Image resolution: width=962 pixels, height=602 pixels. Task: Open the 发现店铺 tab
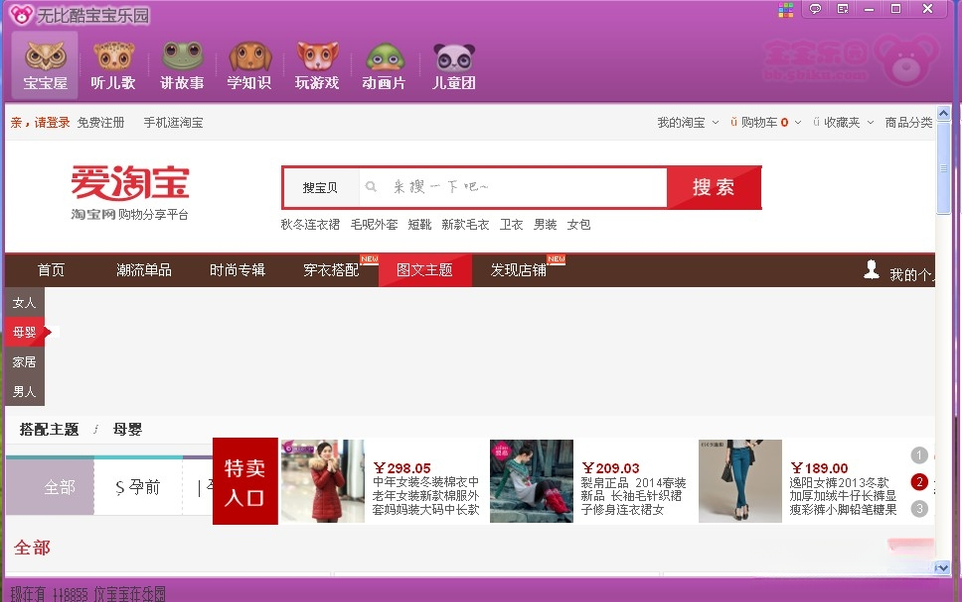[x=518, y=270]
